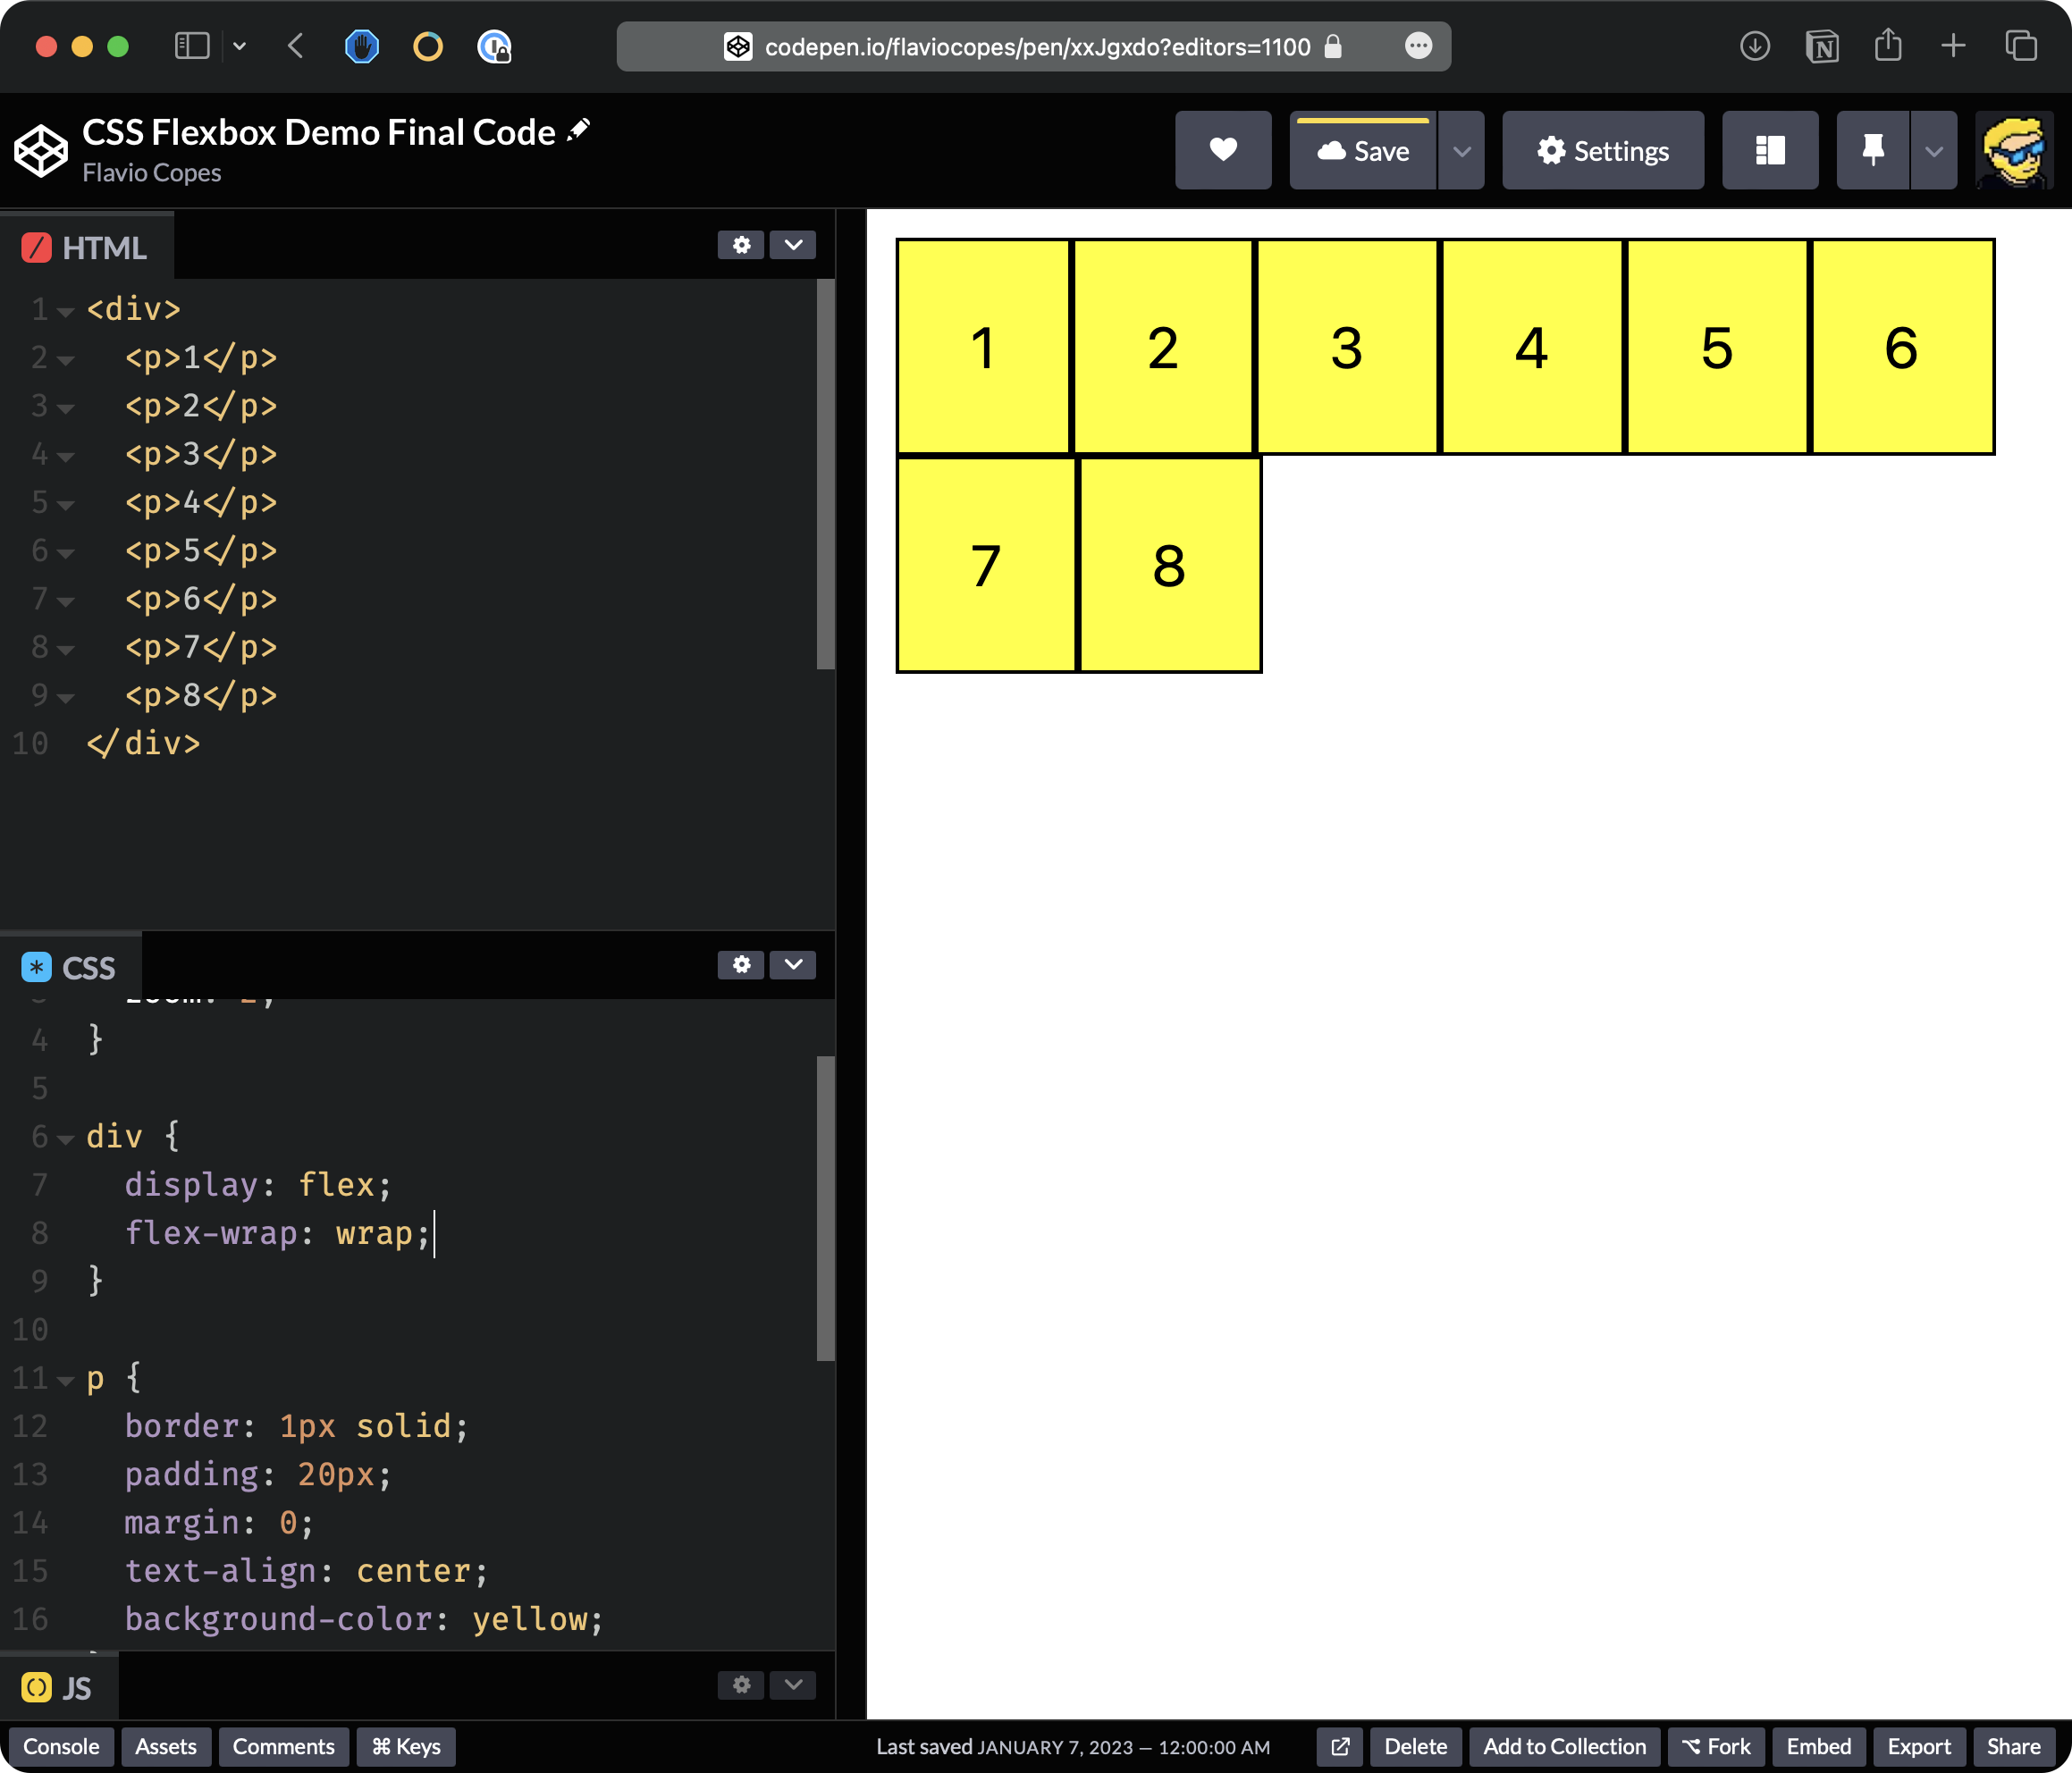
Task: Toggle Safari sidebar button
Action: tap(191, 46)
